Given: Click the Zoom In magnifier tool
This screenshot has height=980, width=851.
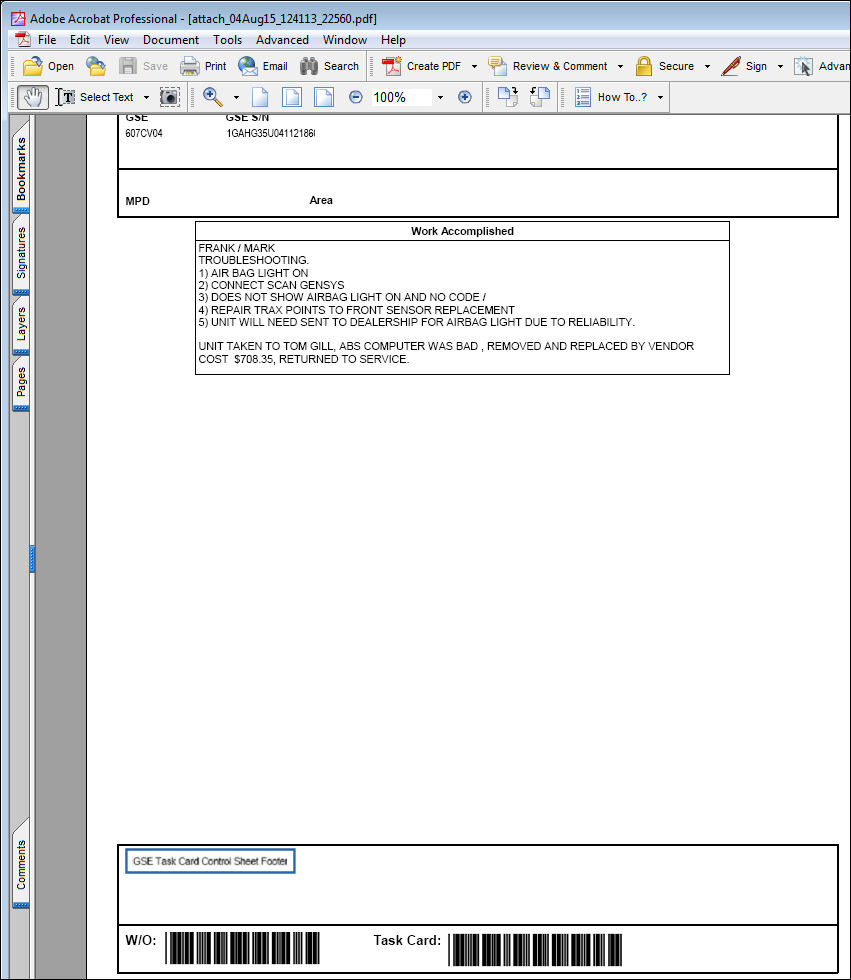Looking at the screenshot, I should [x=213, y=98].
